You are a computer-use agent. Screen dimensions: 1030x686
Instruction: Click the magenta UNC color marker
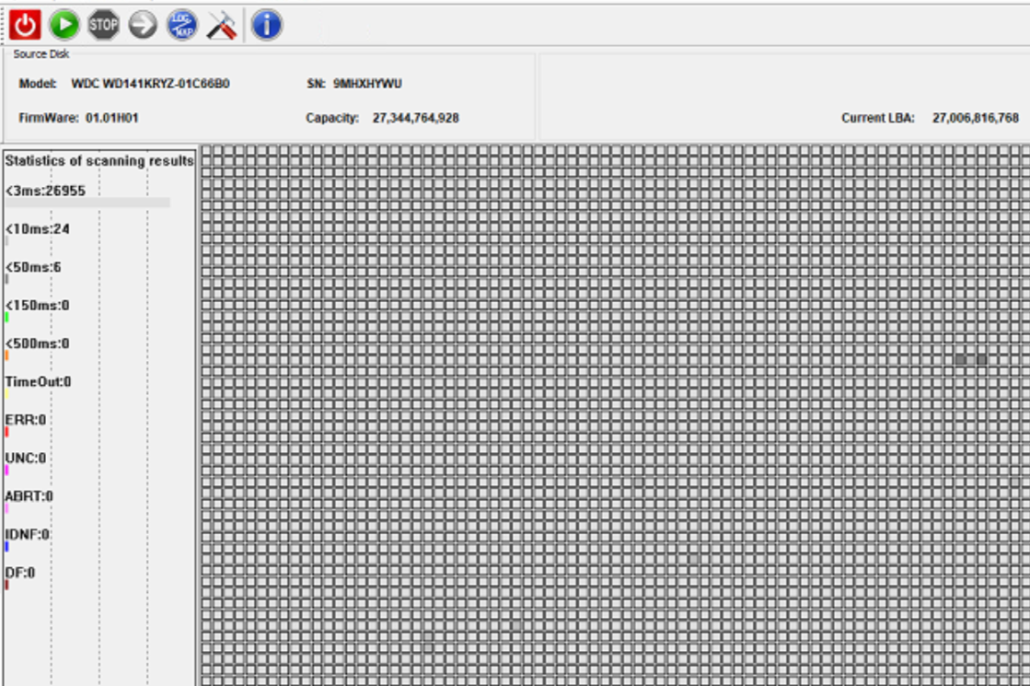point(7,470)
